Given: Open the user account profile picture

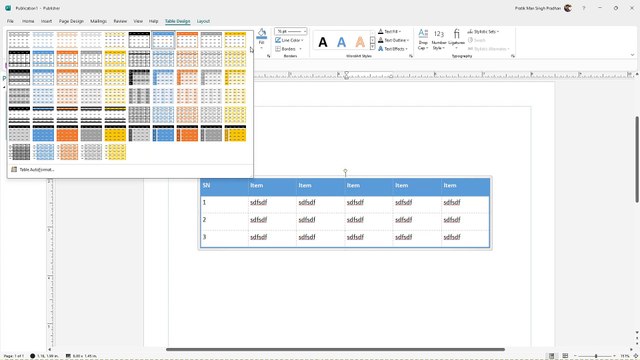Looking at the screenshot, I should pos(568,8).
